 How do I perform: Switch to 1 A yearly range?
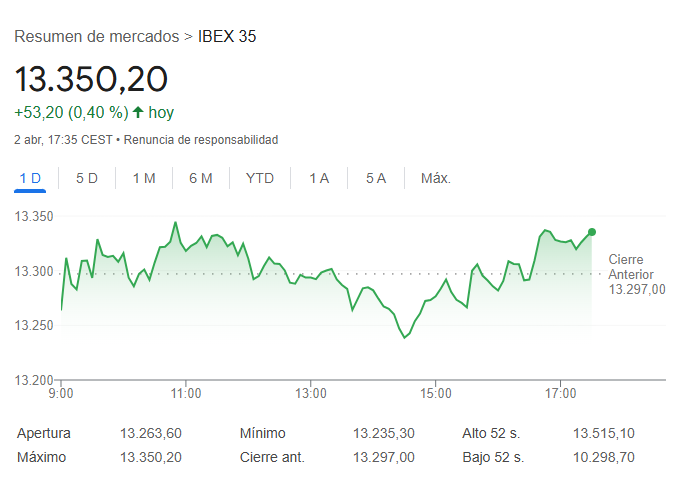319,179
